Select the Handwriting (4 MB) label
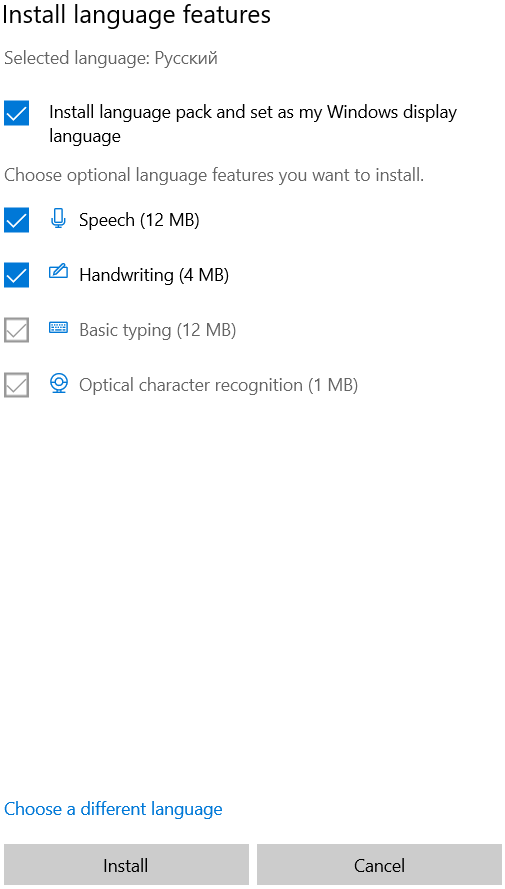 pos(154,275)
